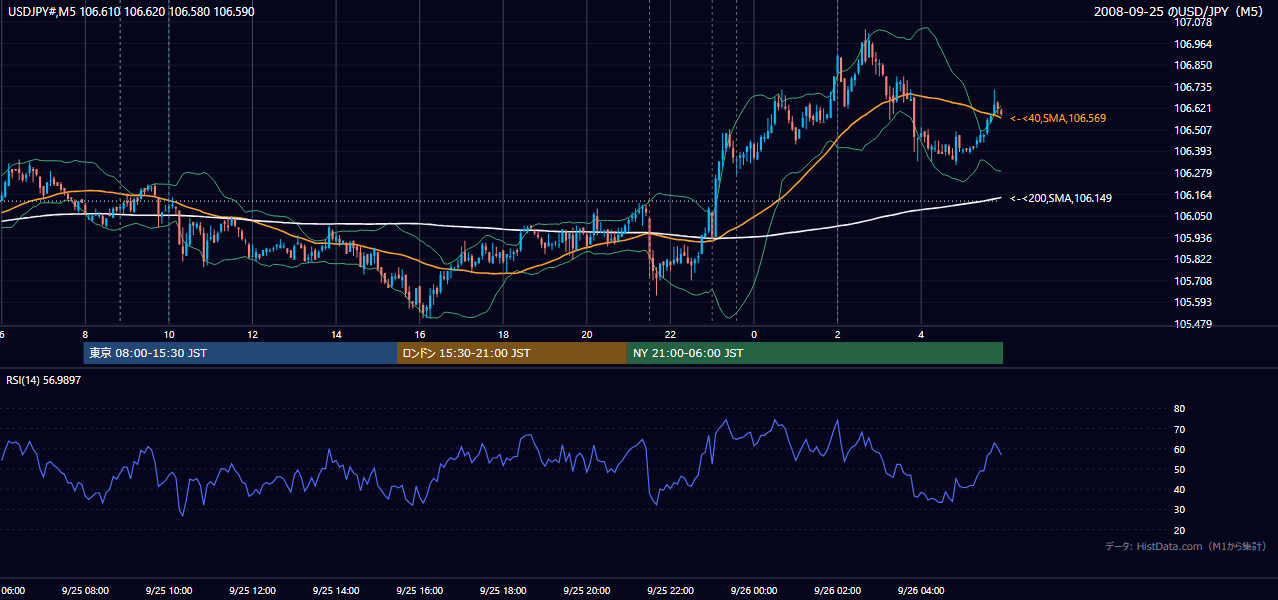
Task: Click the <200,SMA,106.149 label
Action: tap(1060, 198)
